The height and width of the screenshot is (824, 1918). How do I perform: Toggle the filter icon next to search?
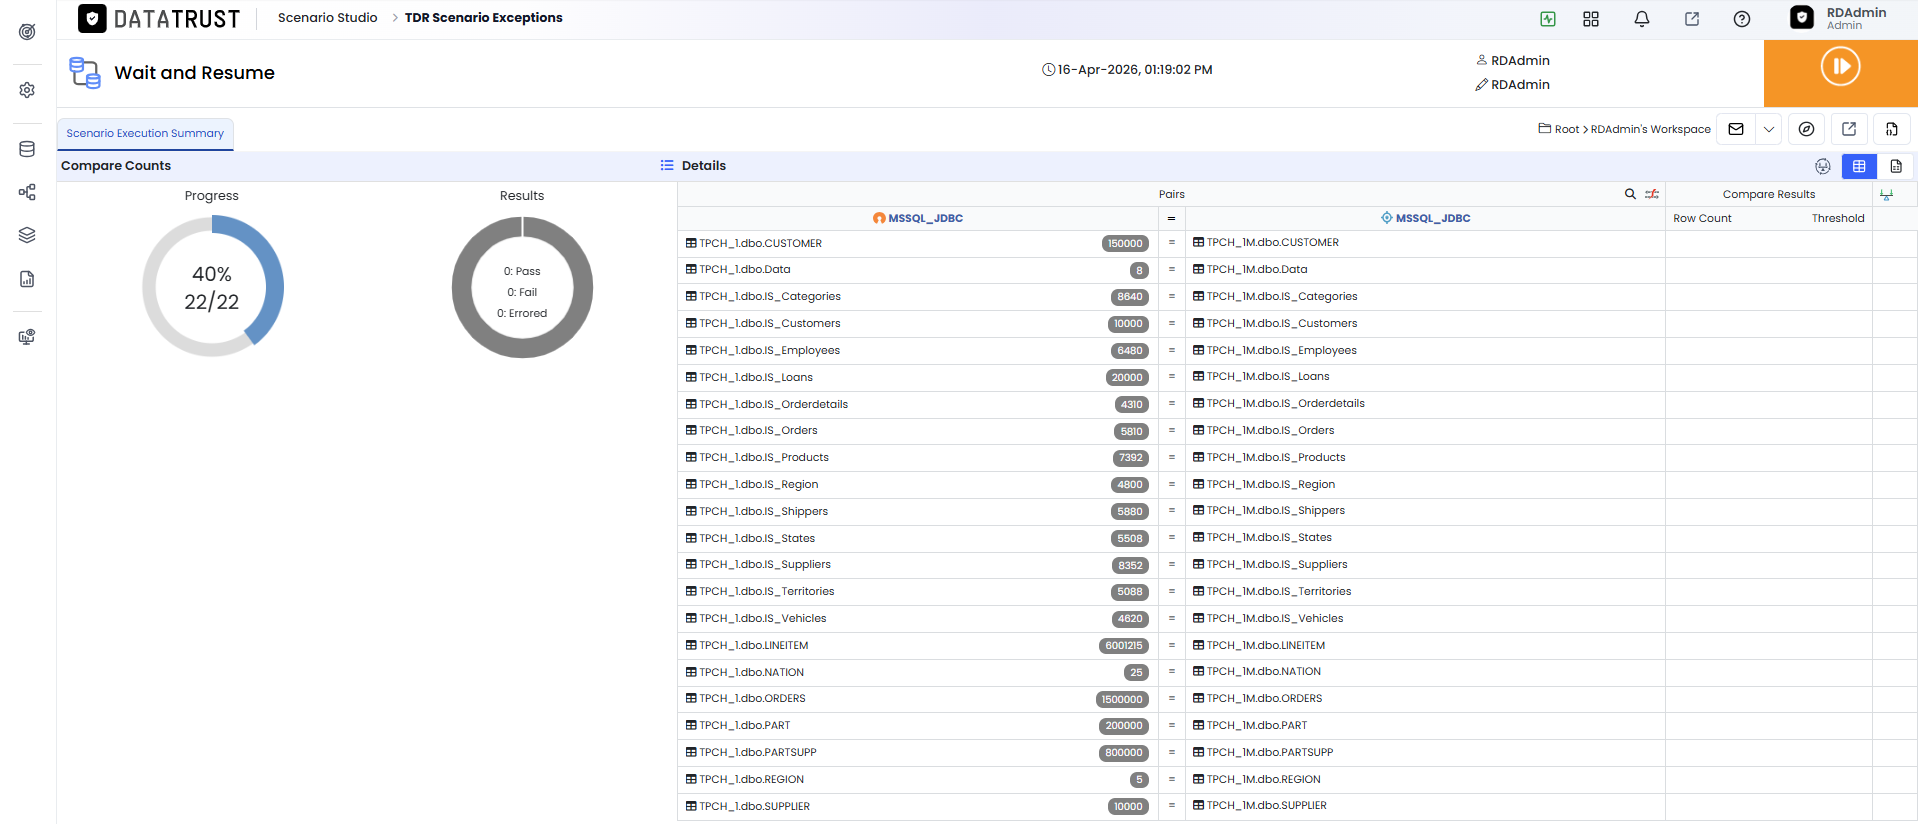tap(1652, 194)
